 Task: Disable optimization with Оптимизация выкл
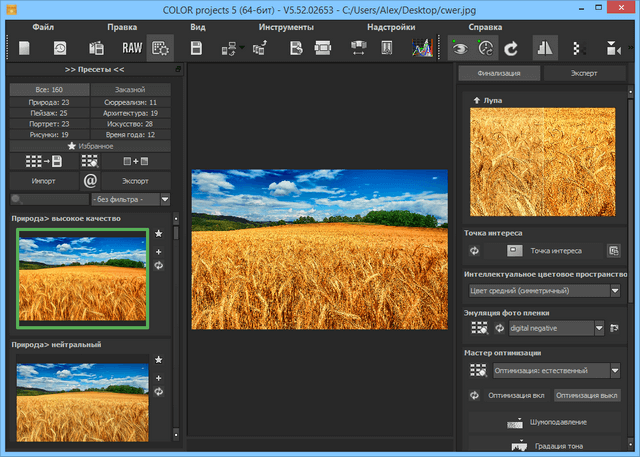586,395
